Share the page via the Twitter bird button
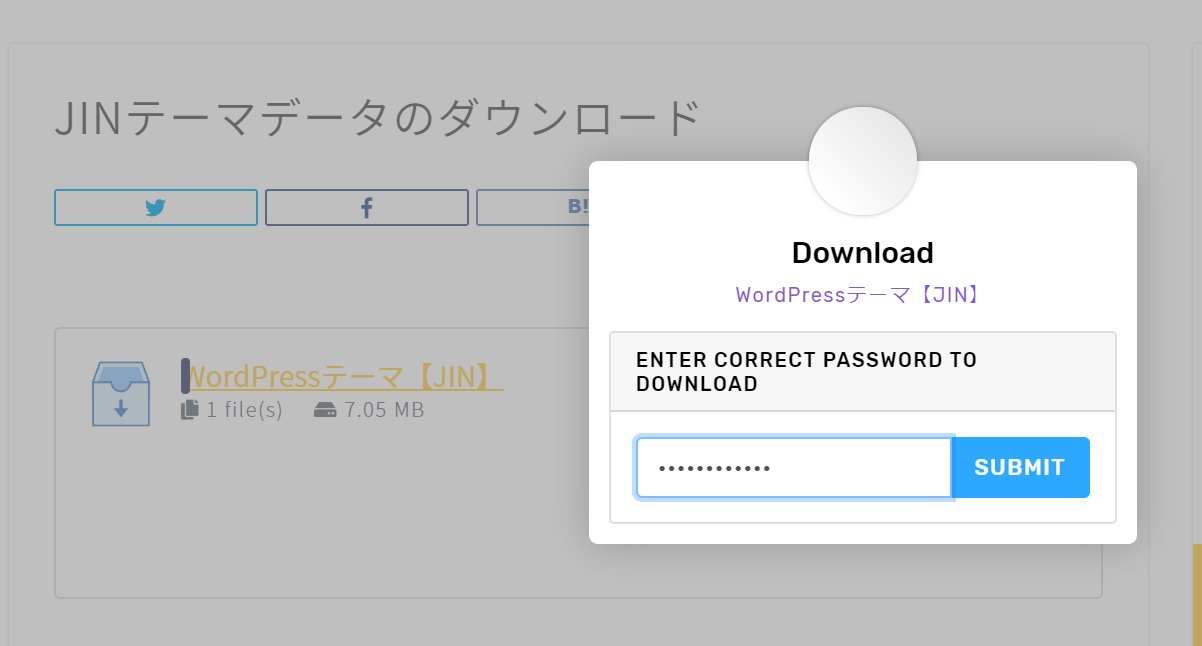Screen dimensions: 1202x646 click(156, 208)
